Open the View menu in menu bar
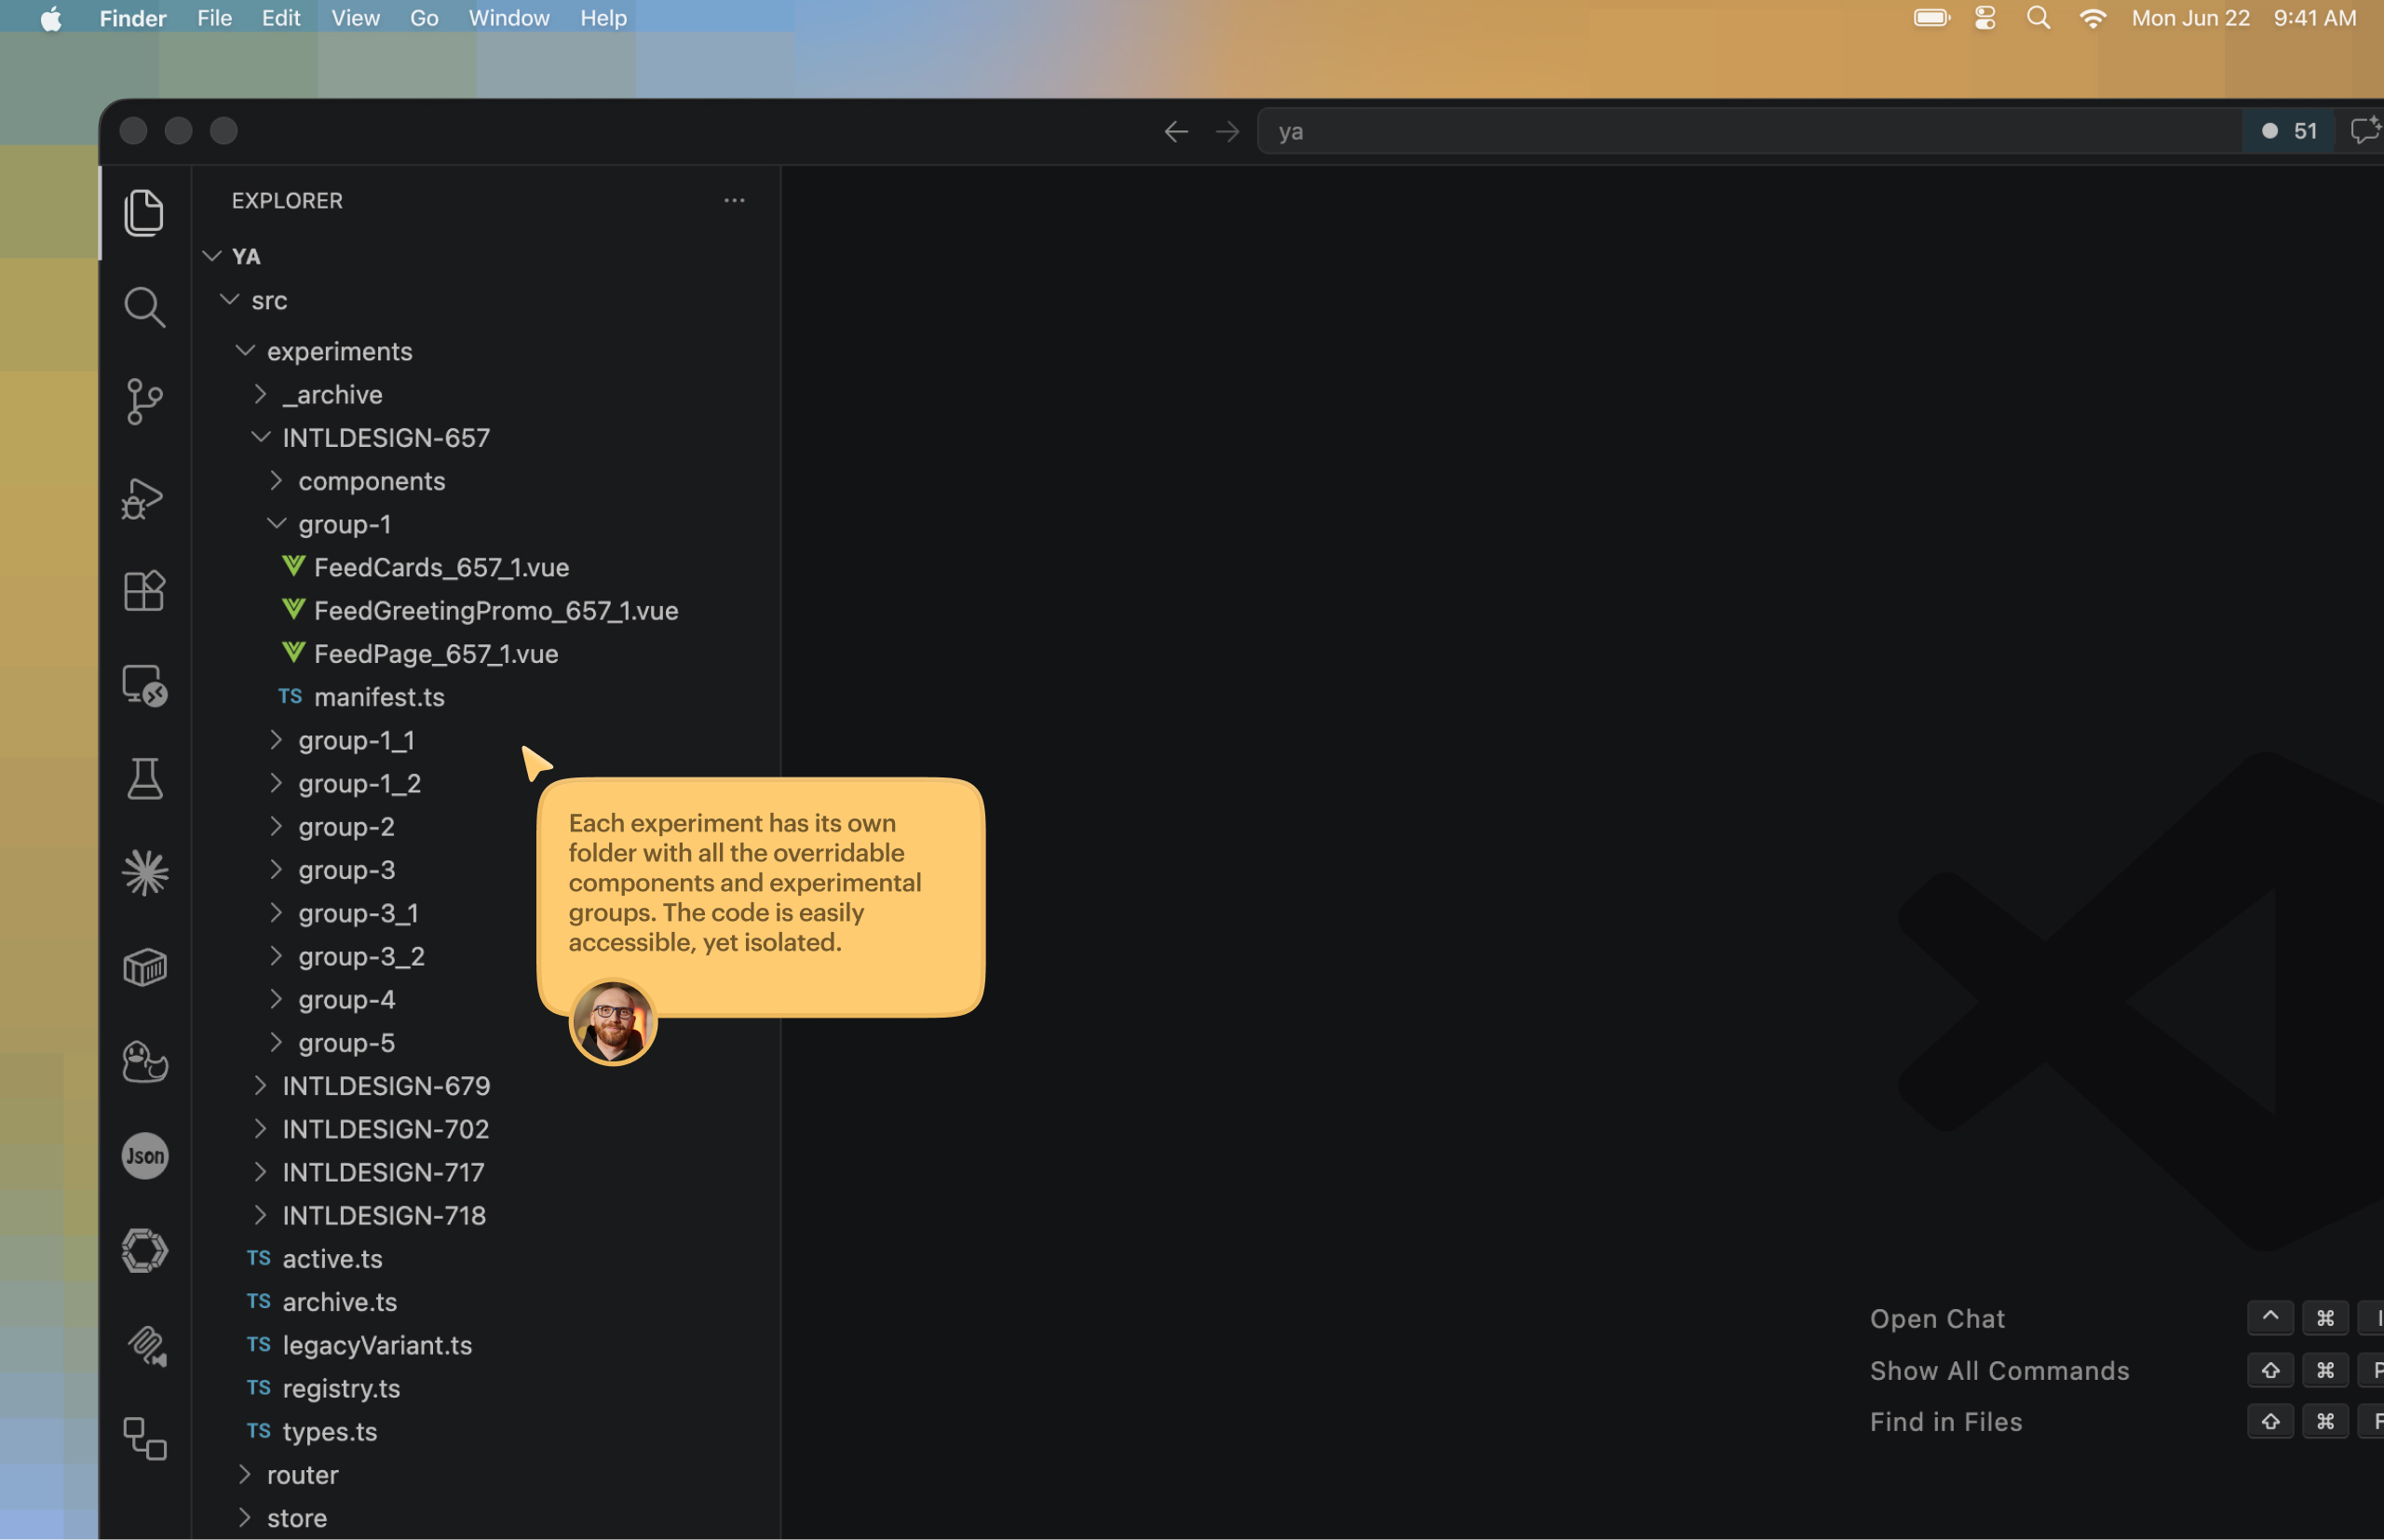Screen dimensions: 2384x1540 [x=355, y=18]
